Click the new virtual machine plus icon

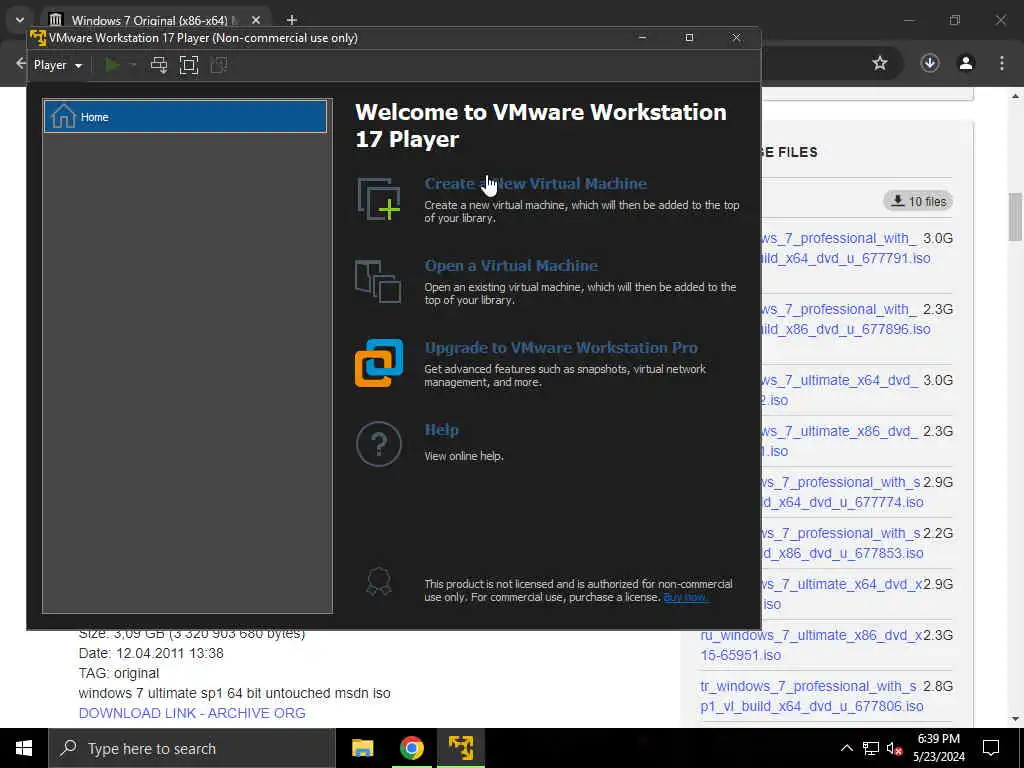(x=379, y=199)
